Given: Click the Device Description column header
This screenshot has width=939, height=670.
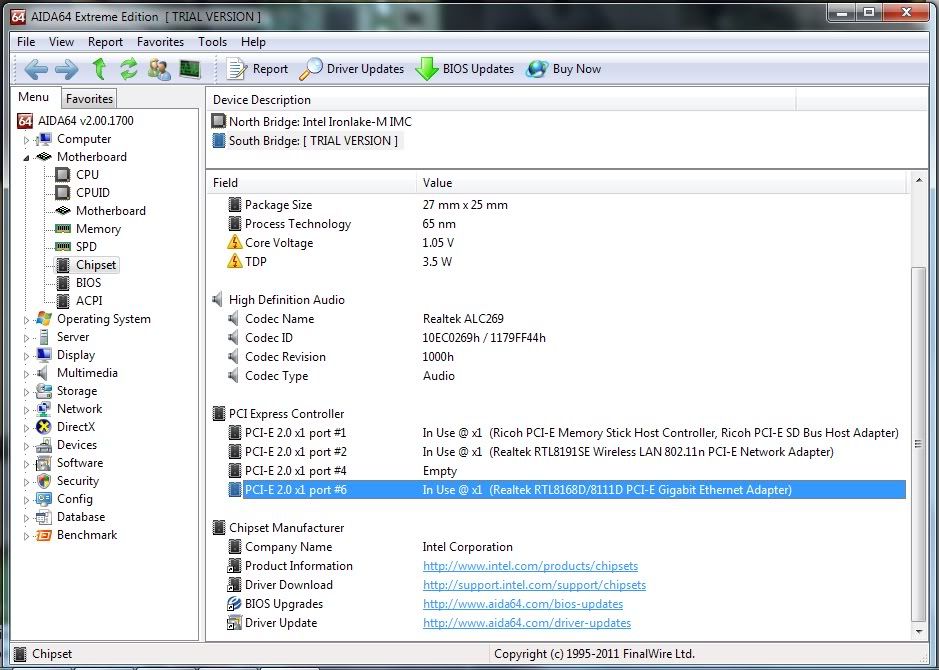Looking at the screenshot, I should click(501, 100).
